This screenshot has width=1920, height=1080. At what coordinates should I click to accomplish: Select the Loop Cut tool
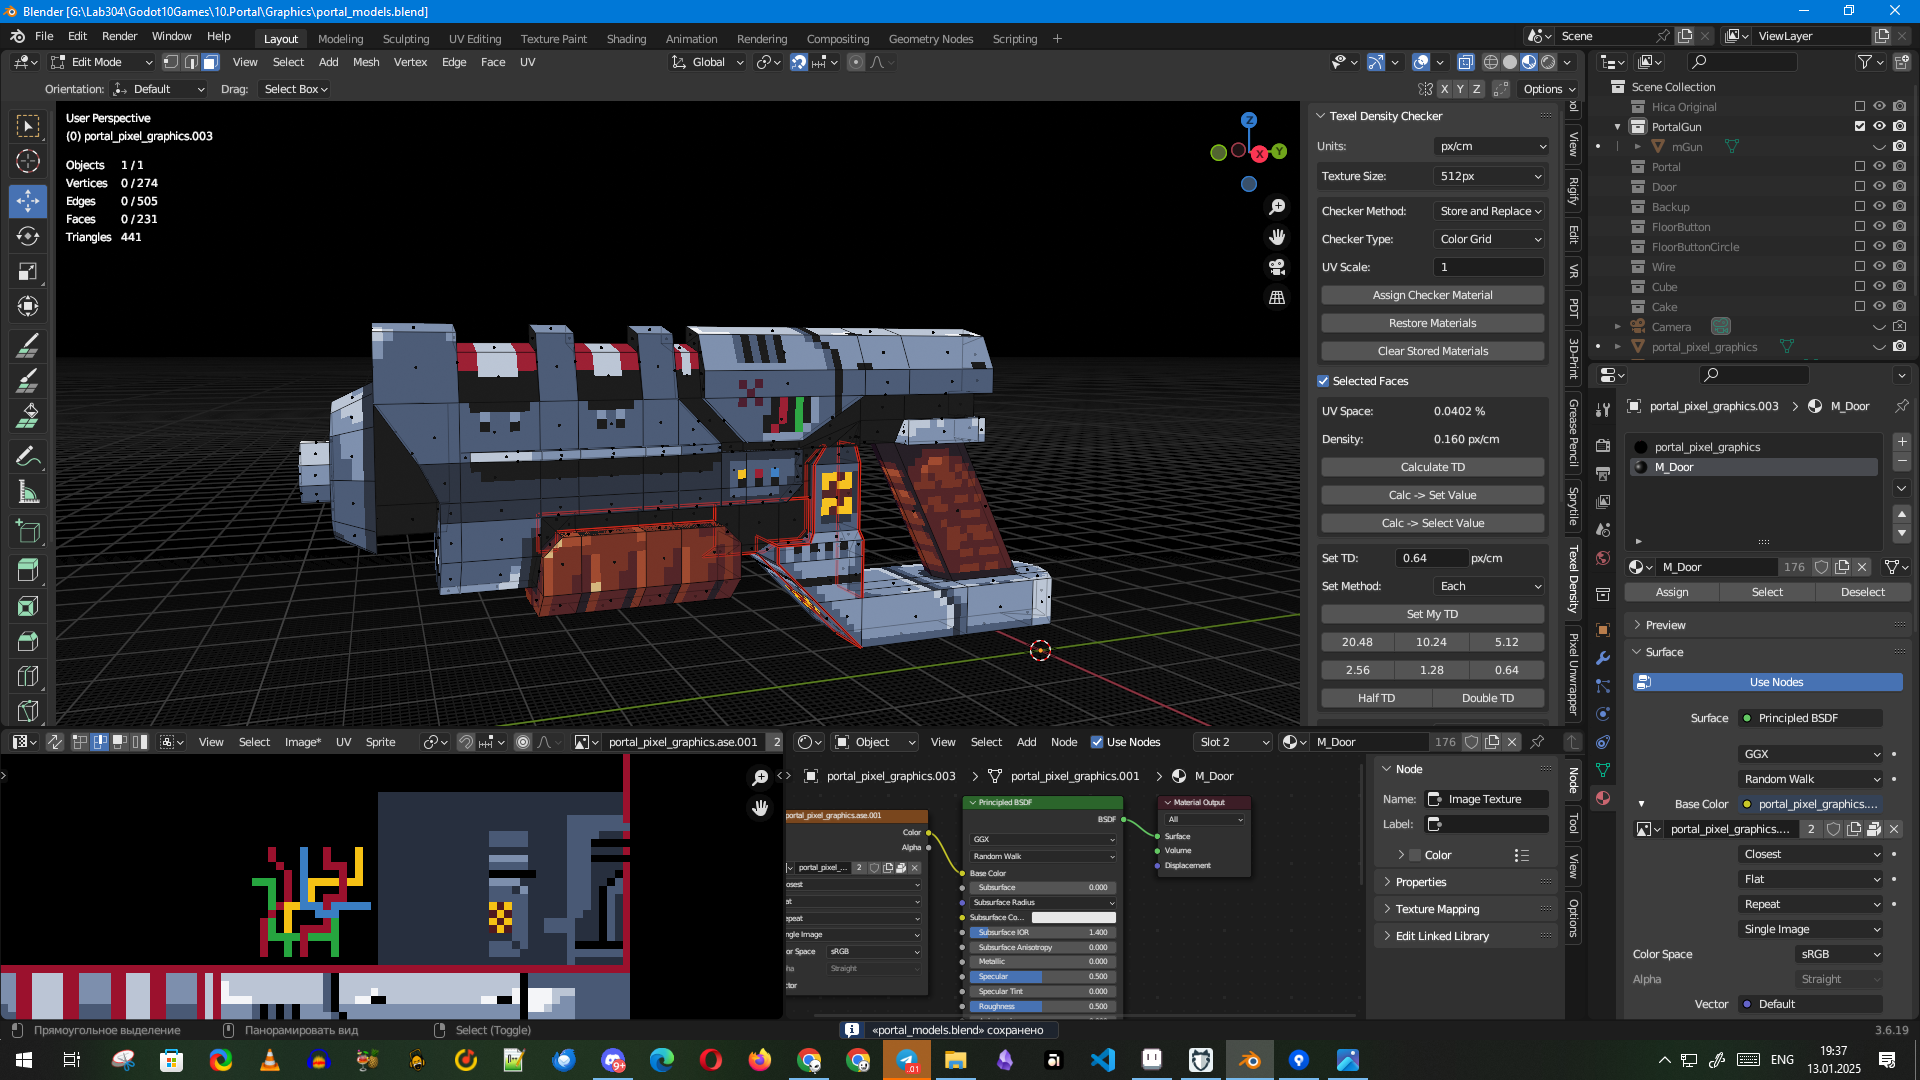[x=28, y=677]
